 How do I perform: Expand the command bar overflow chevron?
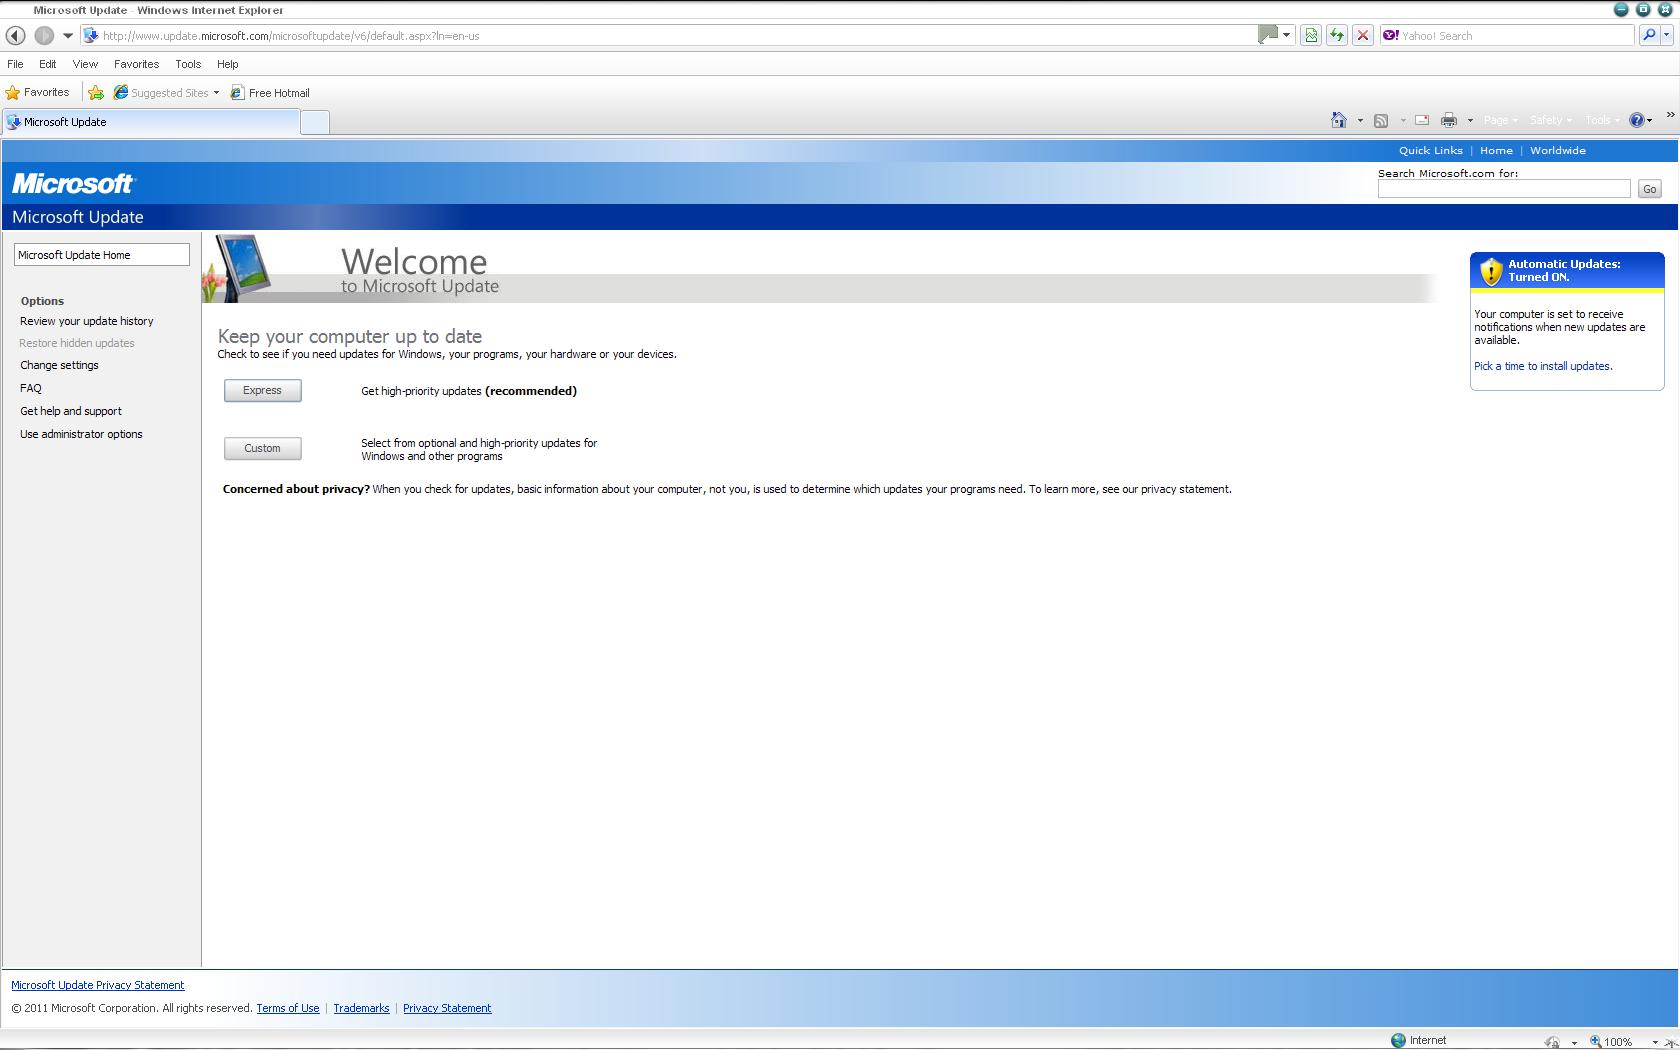[x=1670, y=114]
